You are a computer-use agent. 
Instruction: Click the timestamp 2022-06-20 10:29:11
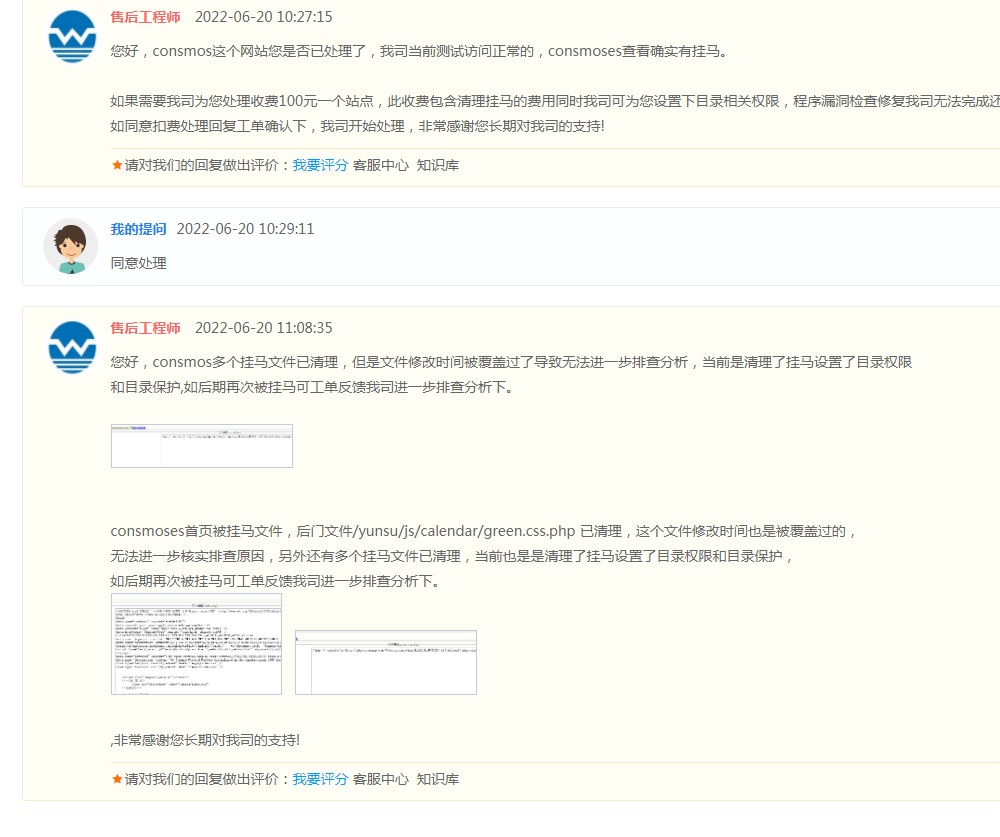coord(245,229)
